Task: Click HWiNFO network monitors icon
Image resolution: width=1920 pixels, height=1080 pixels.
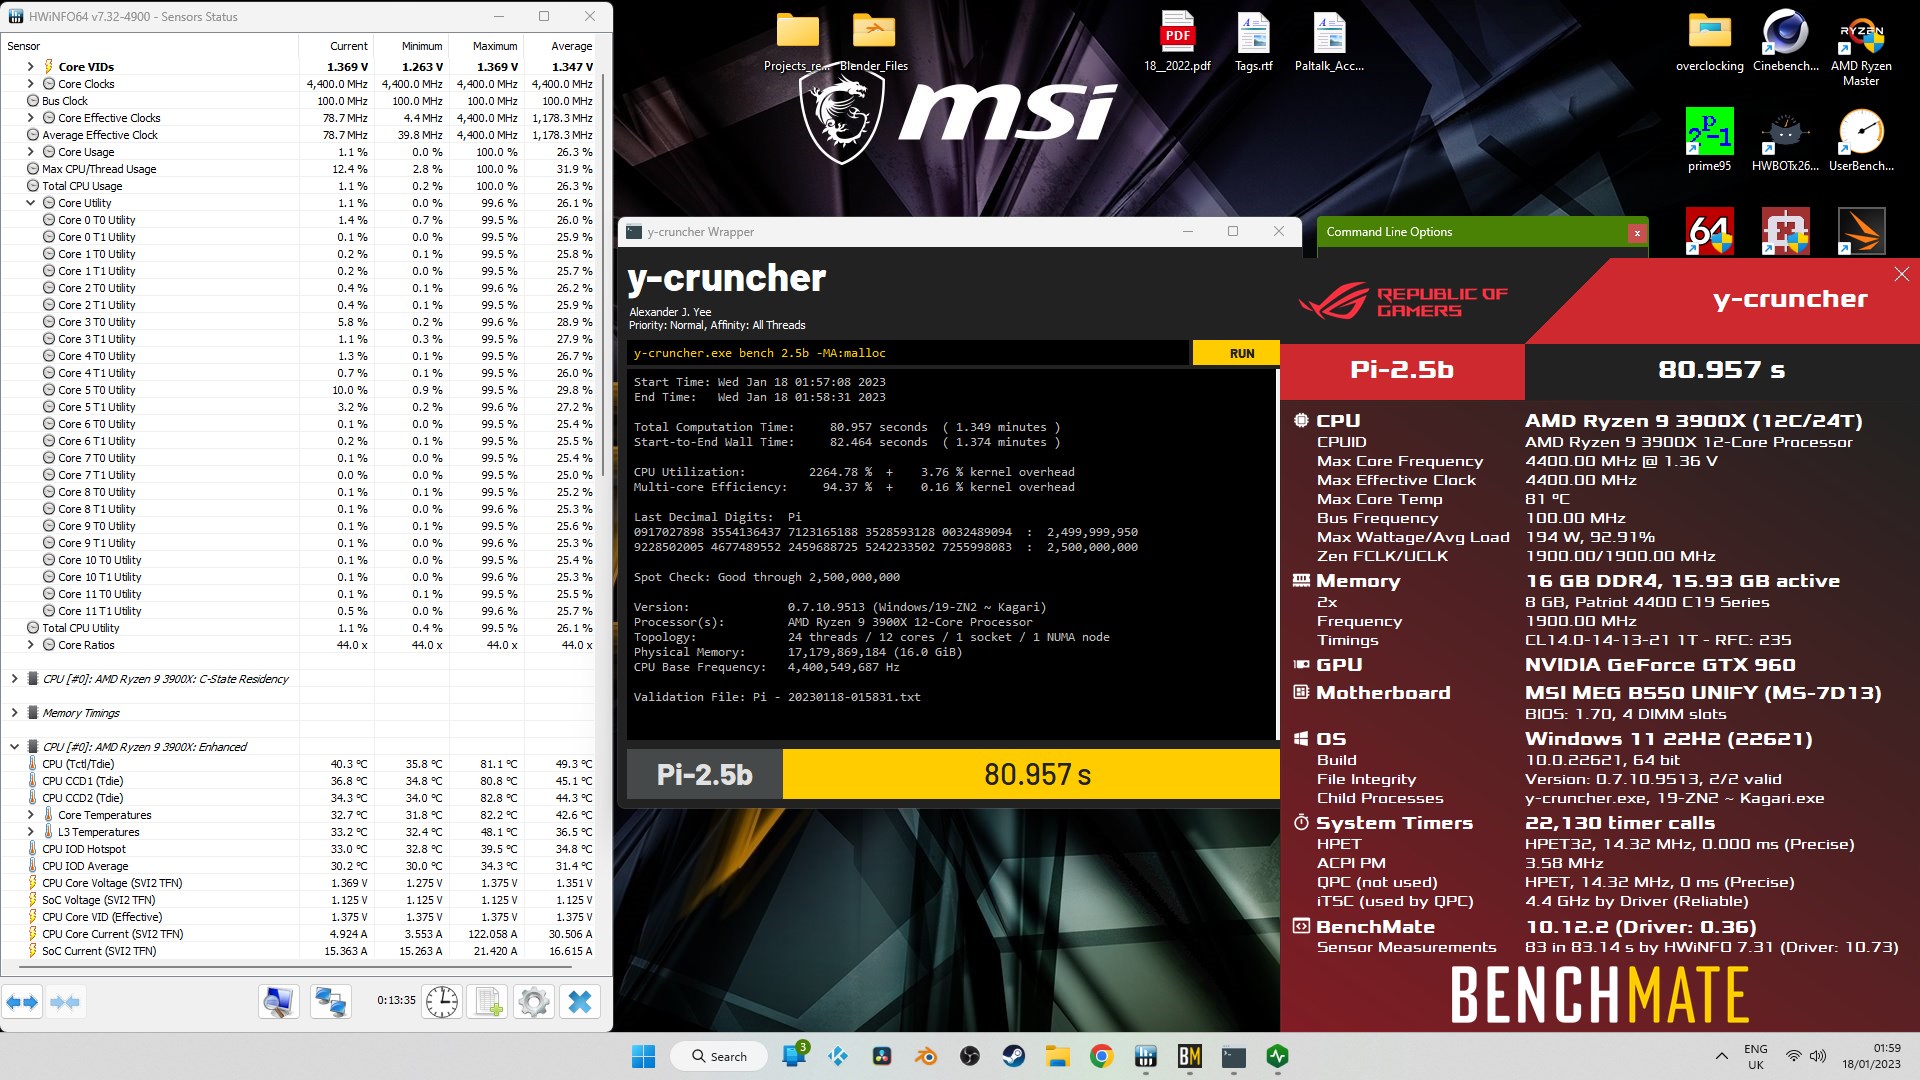Action: (x=330, y=1002)
